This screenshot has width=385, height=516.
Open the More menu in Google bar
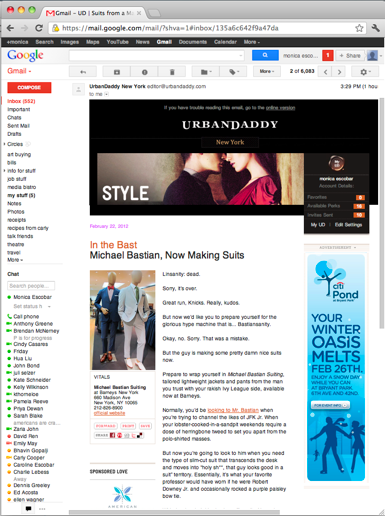tap(252, 42)
